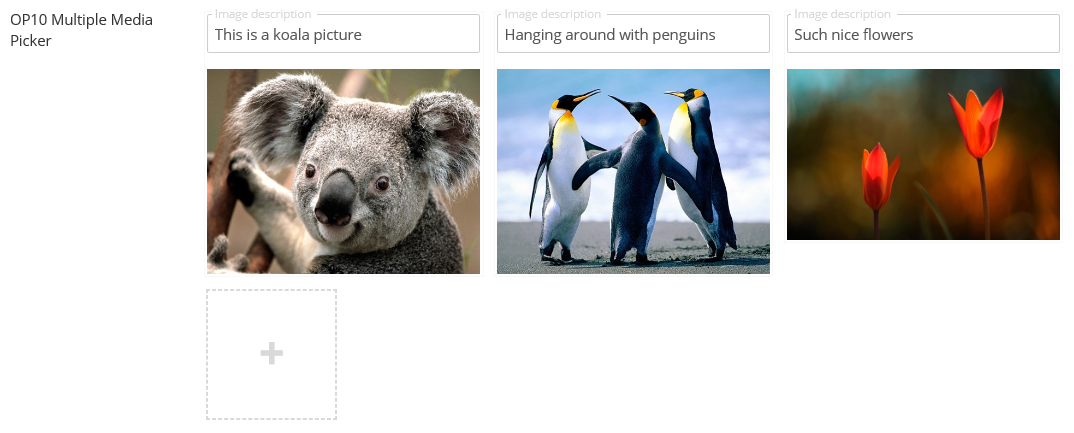The image size is (1074, 433).
Task: Click the 'Image description' label above flowers field
Action: click(x=842, y=14)
